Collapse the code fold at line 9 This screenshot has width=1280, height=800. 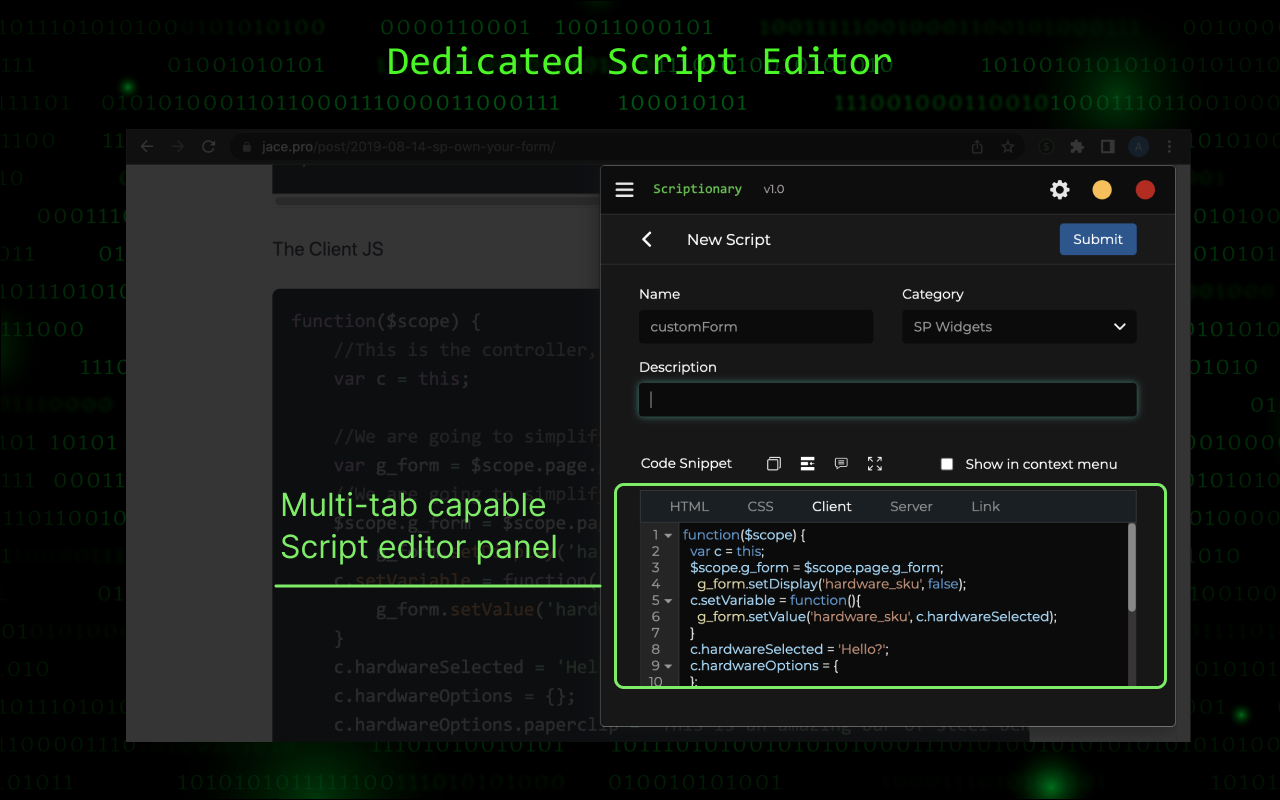[x=668, y=666]
